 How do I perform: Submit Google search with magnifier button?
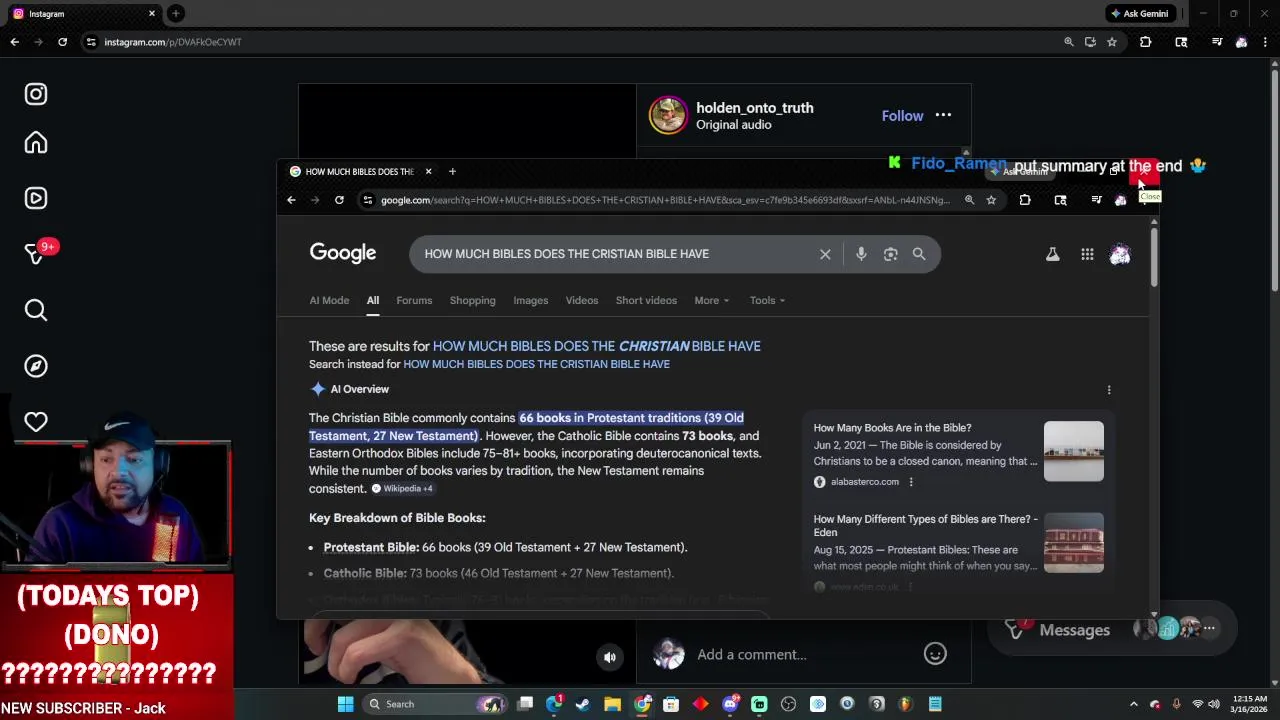pyautogui.click(x=919, y=254)
